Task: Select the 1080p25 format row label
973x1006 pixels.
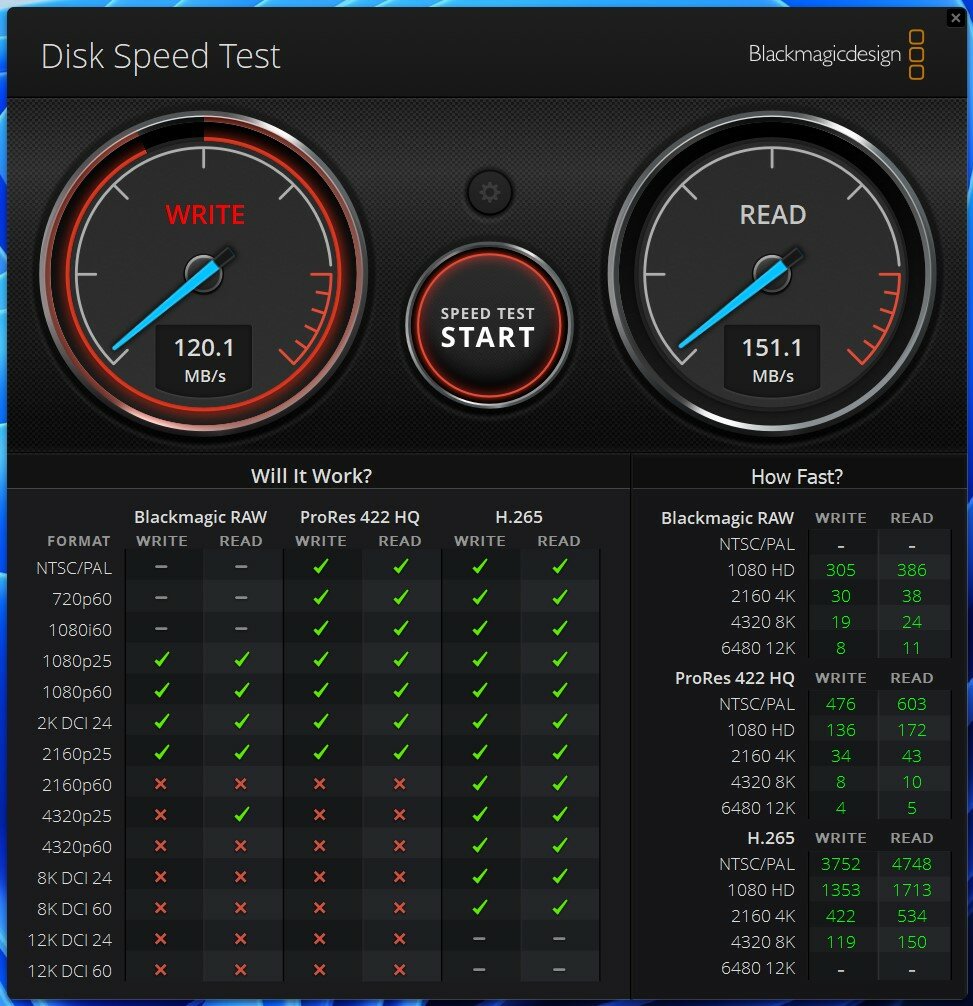Action: (77, 661)
